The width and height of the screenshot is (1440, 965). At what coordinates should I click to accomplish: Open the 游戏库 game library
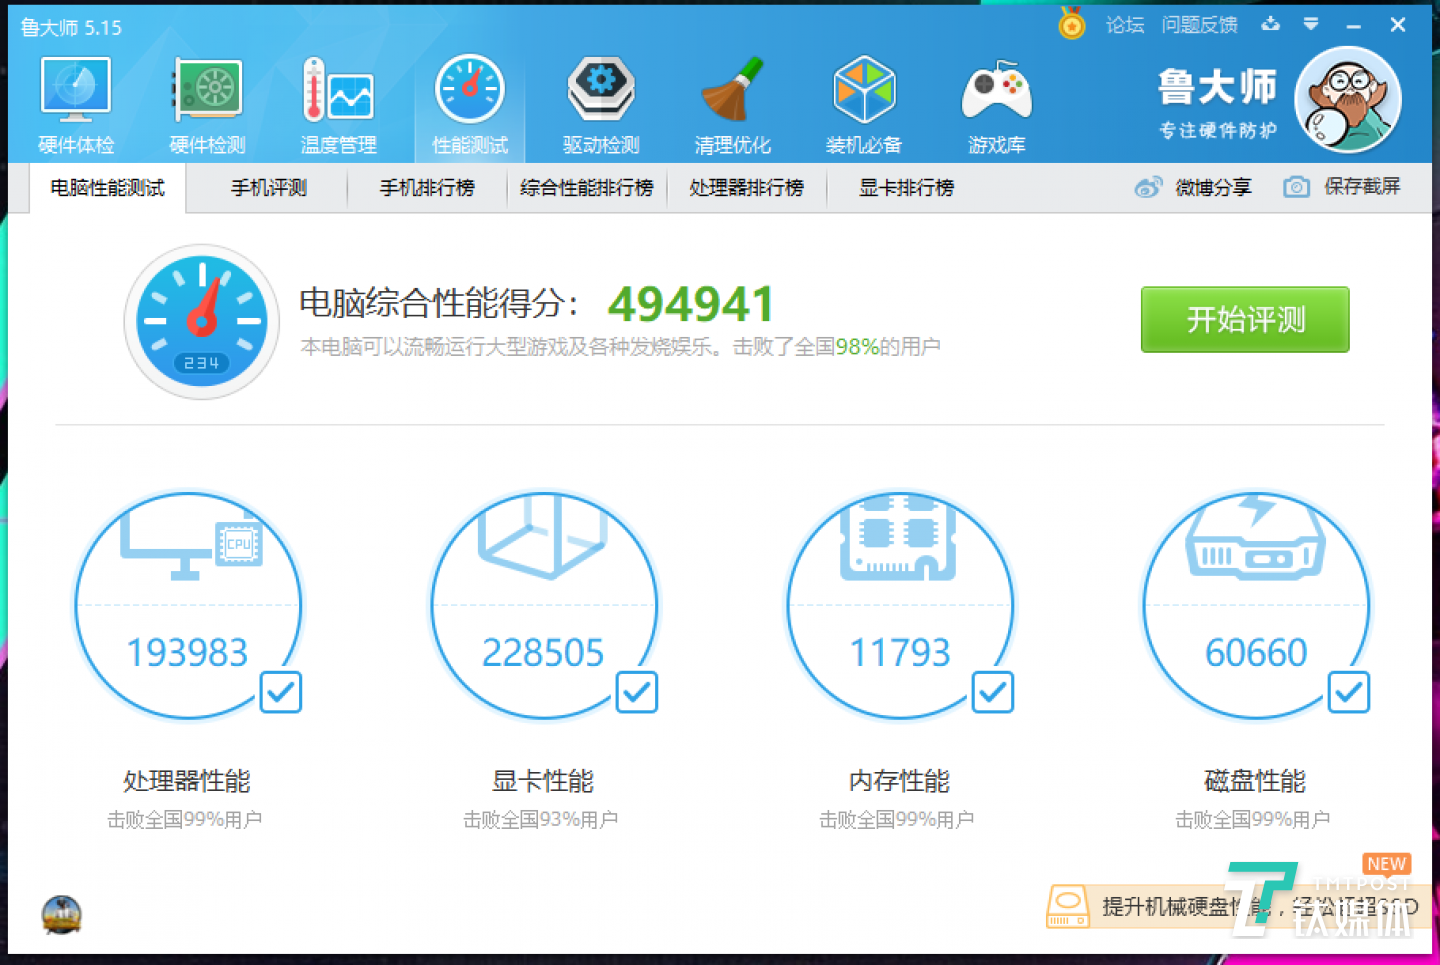[995, 100]
